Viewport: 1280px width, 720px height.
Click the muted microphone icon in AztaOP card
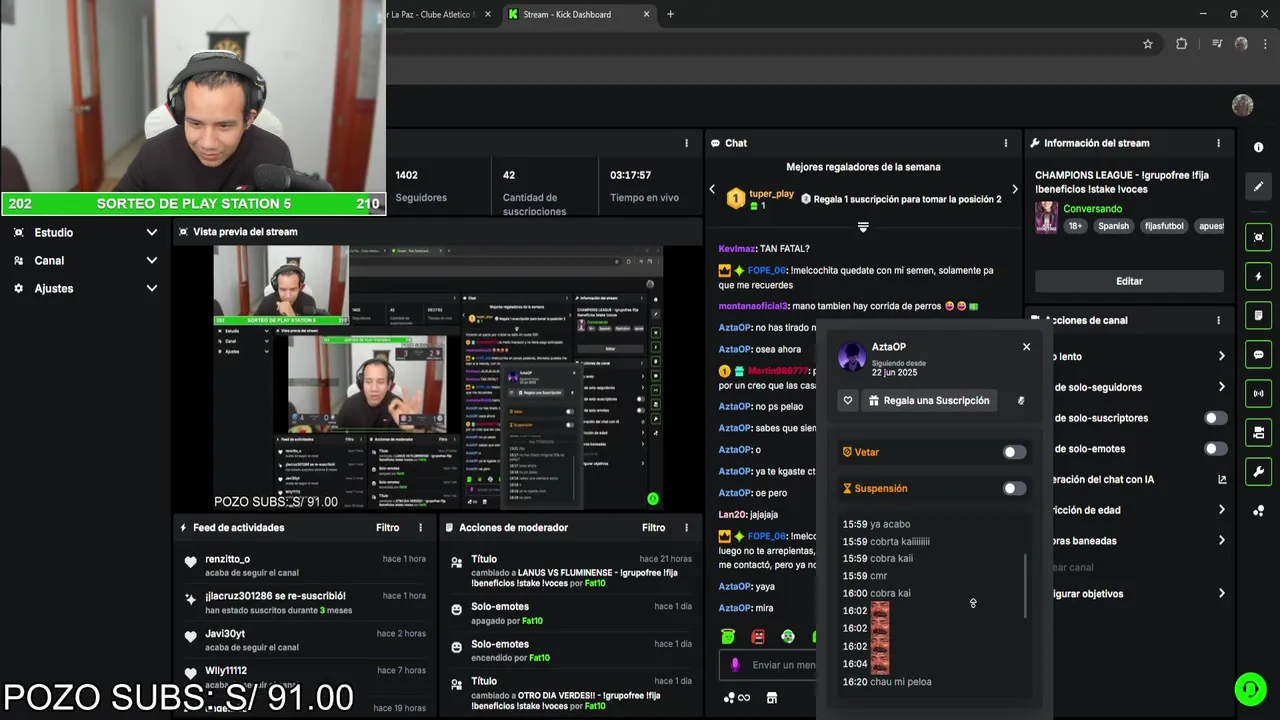click(x=1021, y=401)
